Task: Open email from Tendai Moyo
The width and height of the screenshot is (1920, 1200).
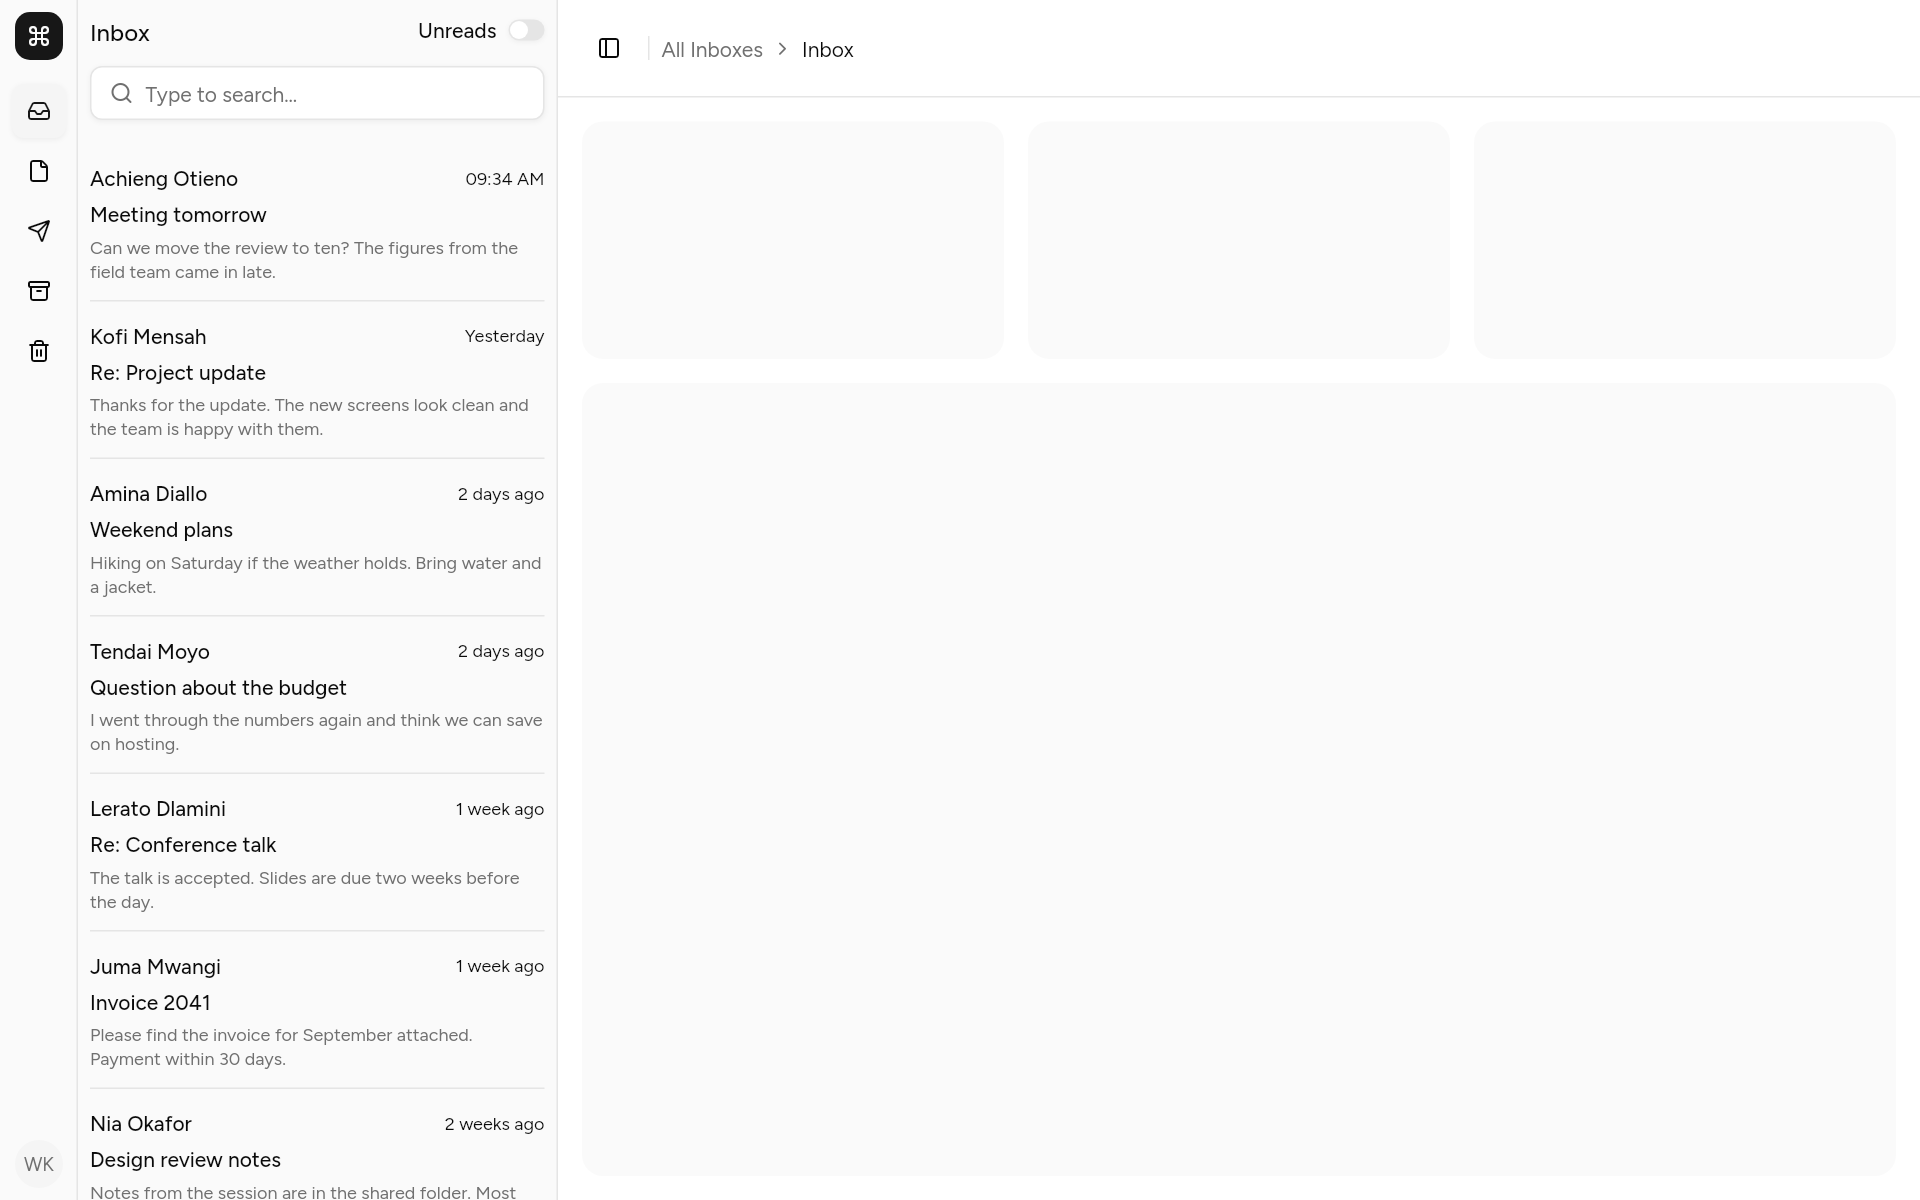Action: tap(317, 695)
